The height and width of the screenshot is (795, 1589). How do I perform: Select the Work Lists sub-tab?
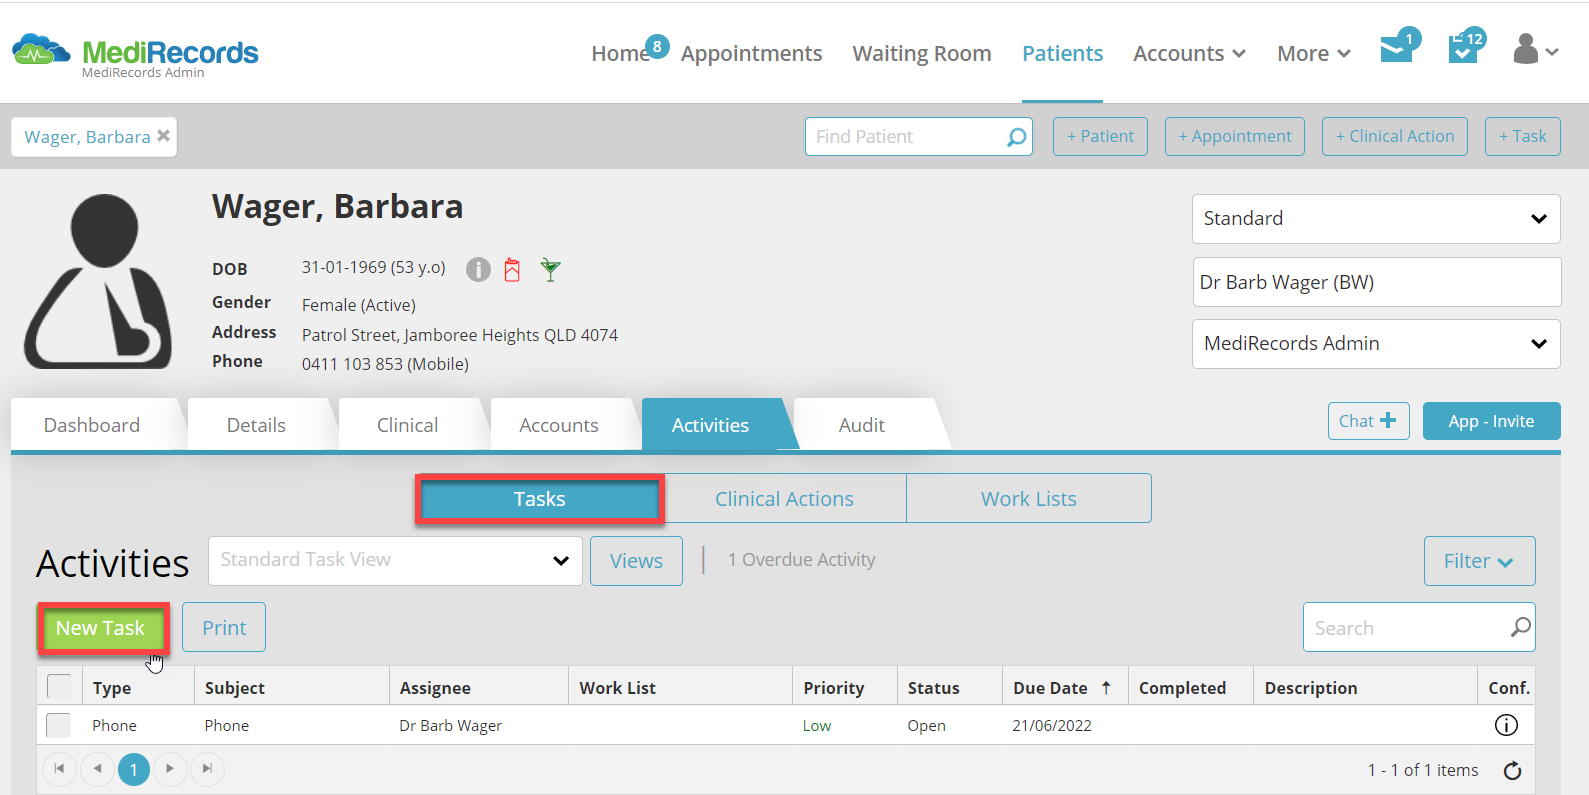click(x=1029, y=498)
